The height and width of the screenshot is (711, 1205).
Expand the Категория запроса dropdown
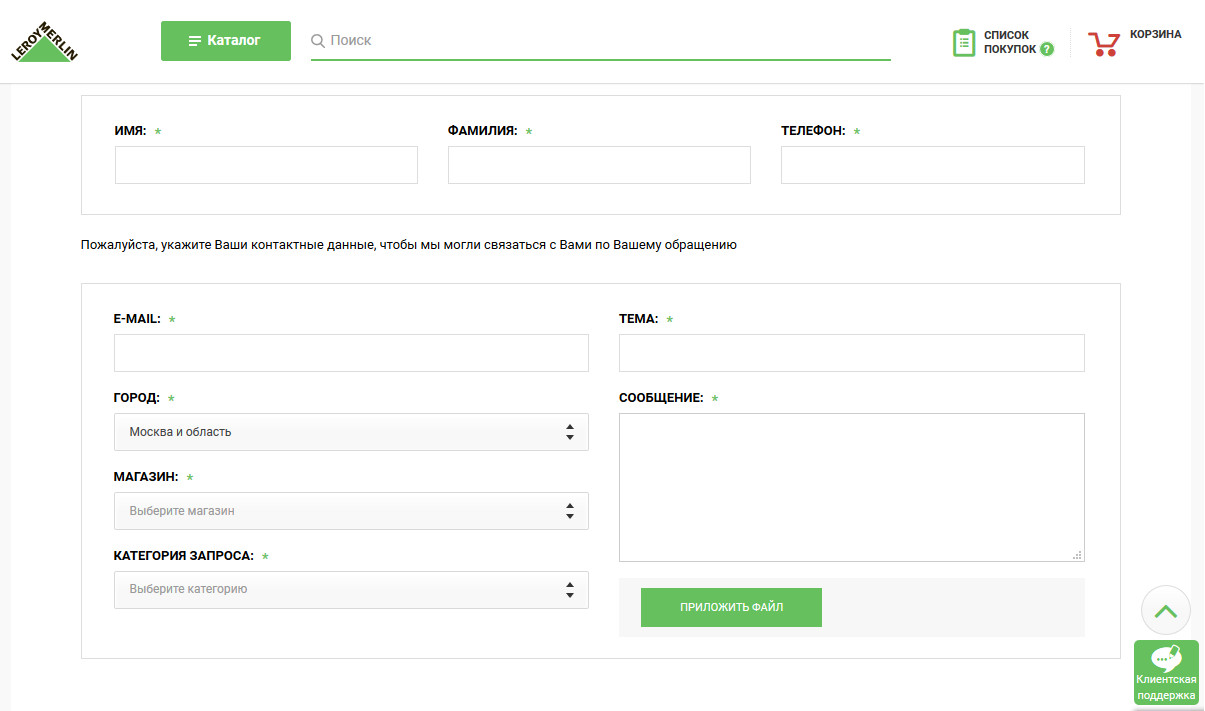(x=351, y=590)
